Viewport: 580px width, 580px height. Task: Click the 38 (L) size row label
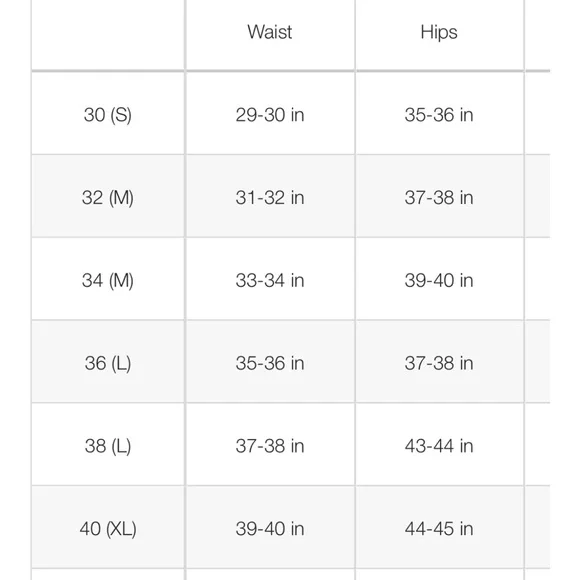(x=108, y=446)
